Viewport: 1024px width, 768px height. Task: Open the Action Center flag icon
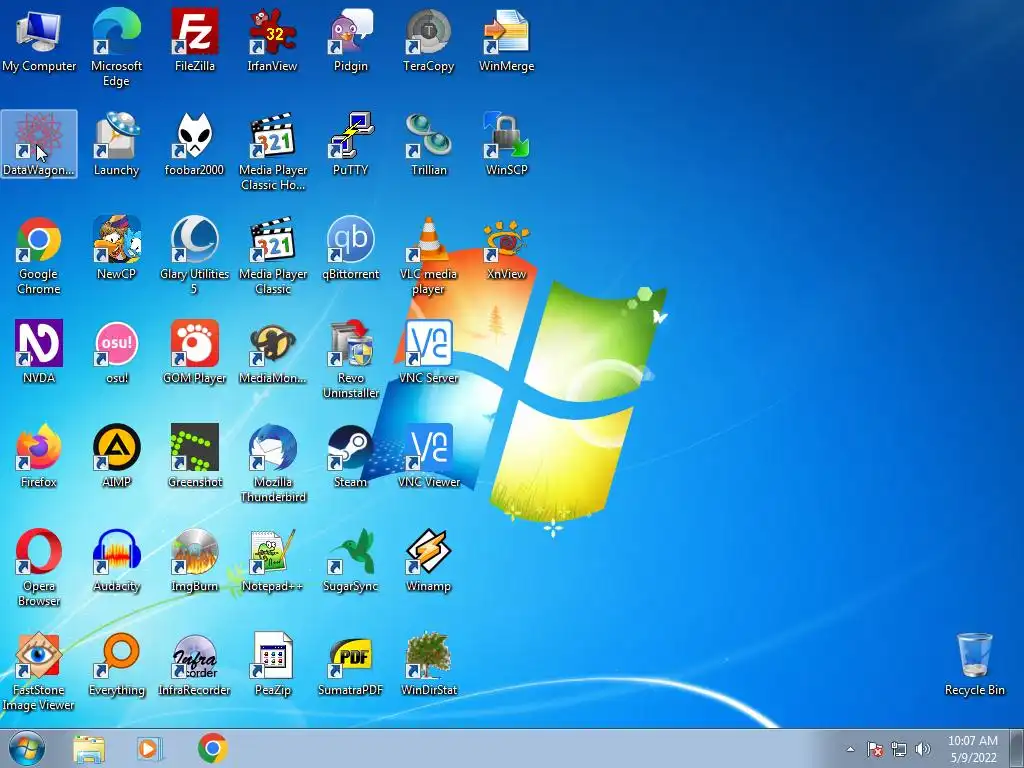[x=875, y=749]
